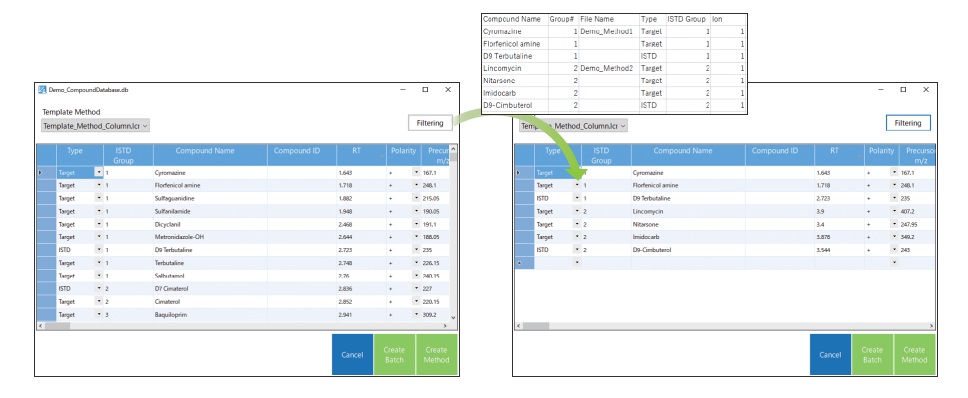Click precursor value 407.2 in right window
The height and width of the screenshot is (398, 968).
point(908,211)
